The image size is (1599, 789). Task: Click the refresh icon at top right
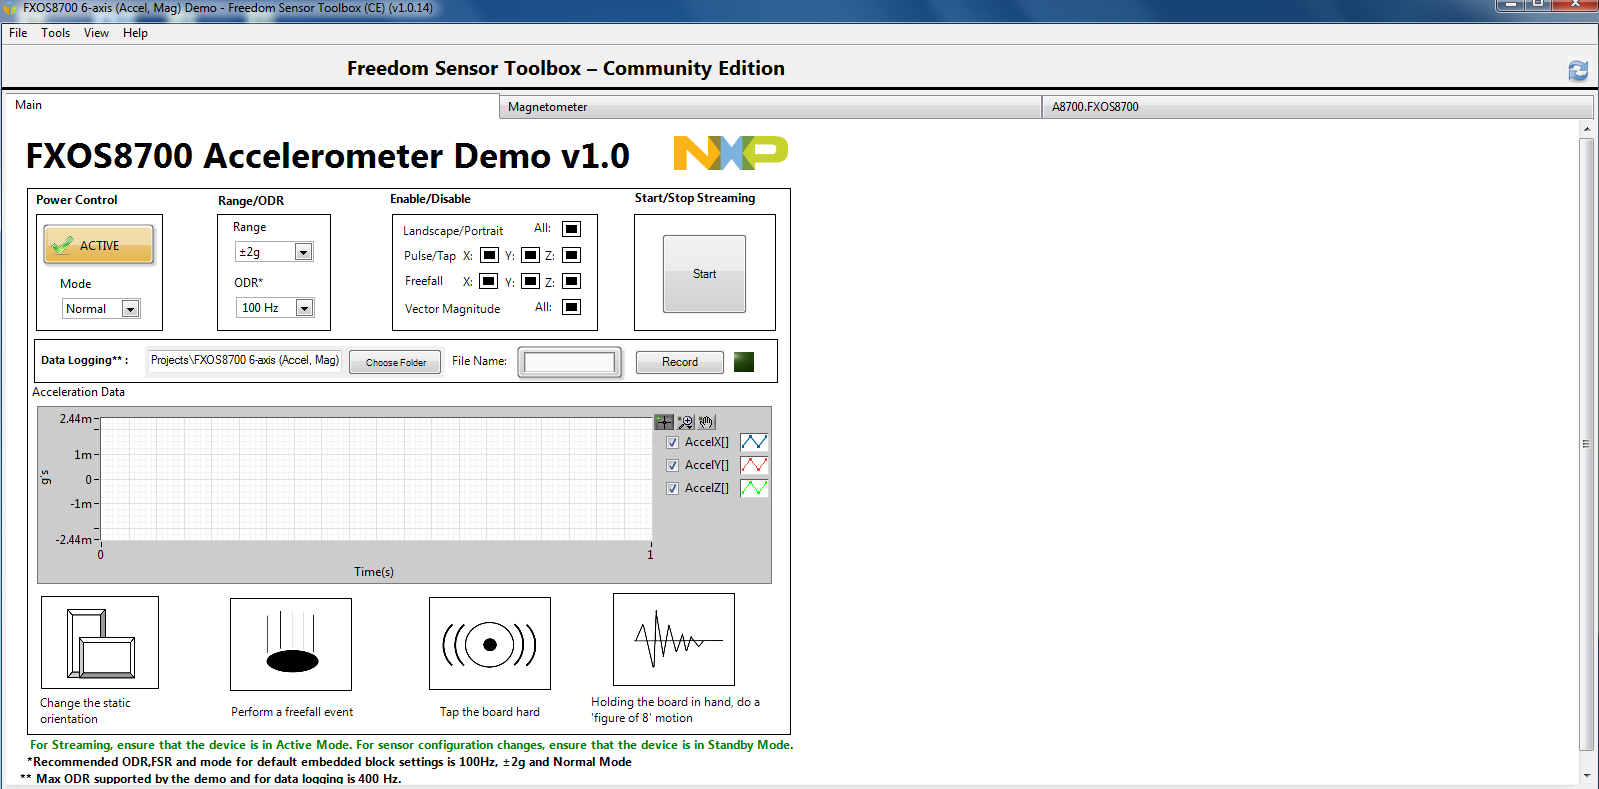tap(1578, 70)
